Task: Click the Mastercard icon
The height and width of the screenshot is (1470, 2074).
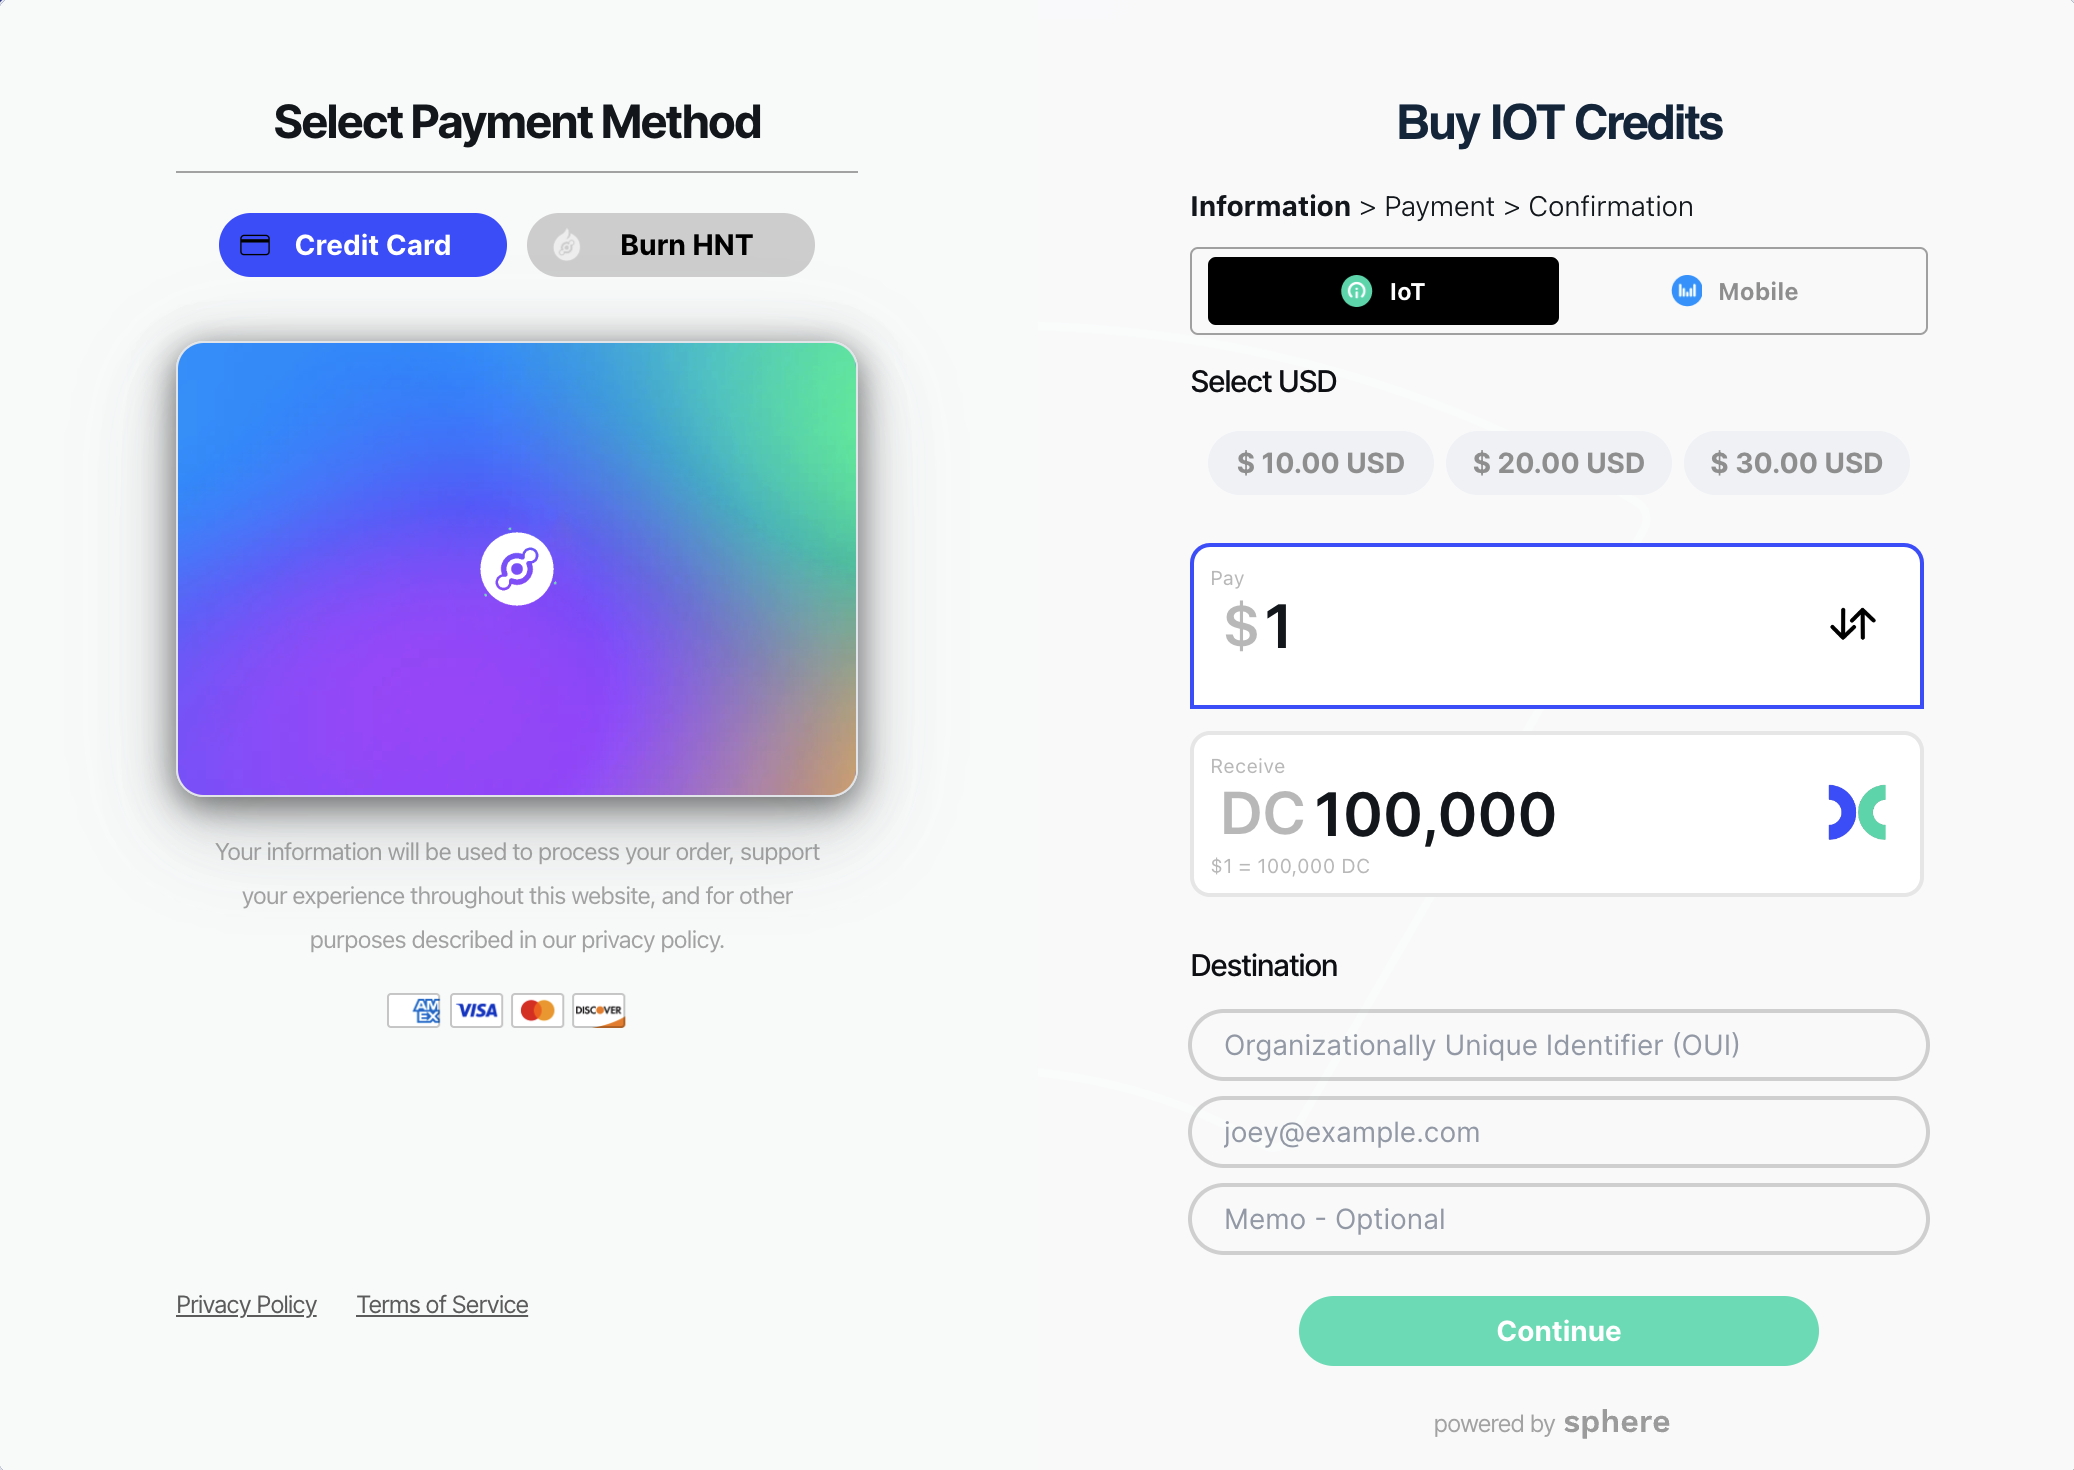Action: pyautogui.click(x=537, y=1010)
